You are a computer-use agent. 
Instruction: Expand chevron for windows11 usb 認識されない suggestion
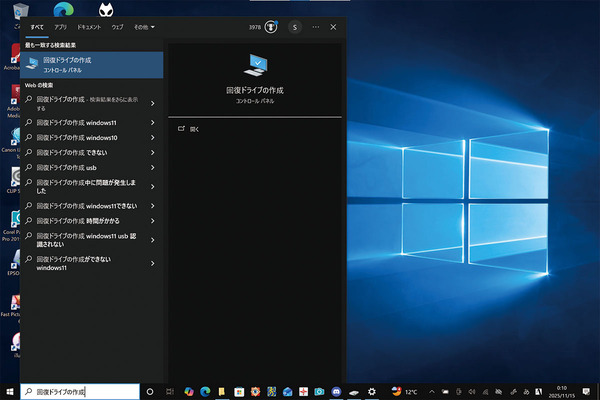pyautogui.click(x=152, y=240)
